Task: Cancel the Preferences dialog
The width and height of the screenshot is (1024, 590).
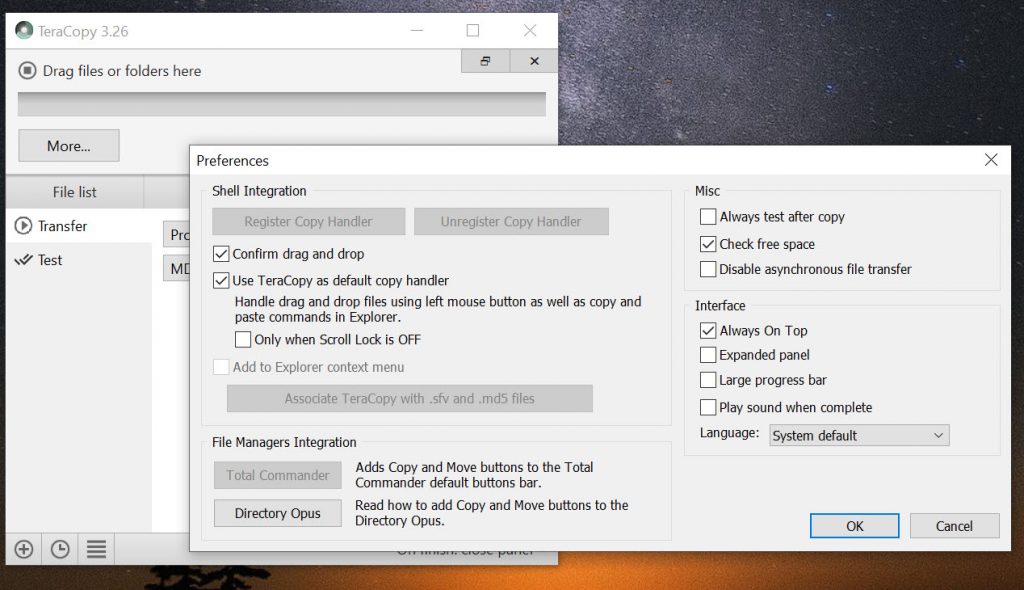Action: [954, 526]
